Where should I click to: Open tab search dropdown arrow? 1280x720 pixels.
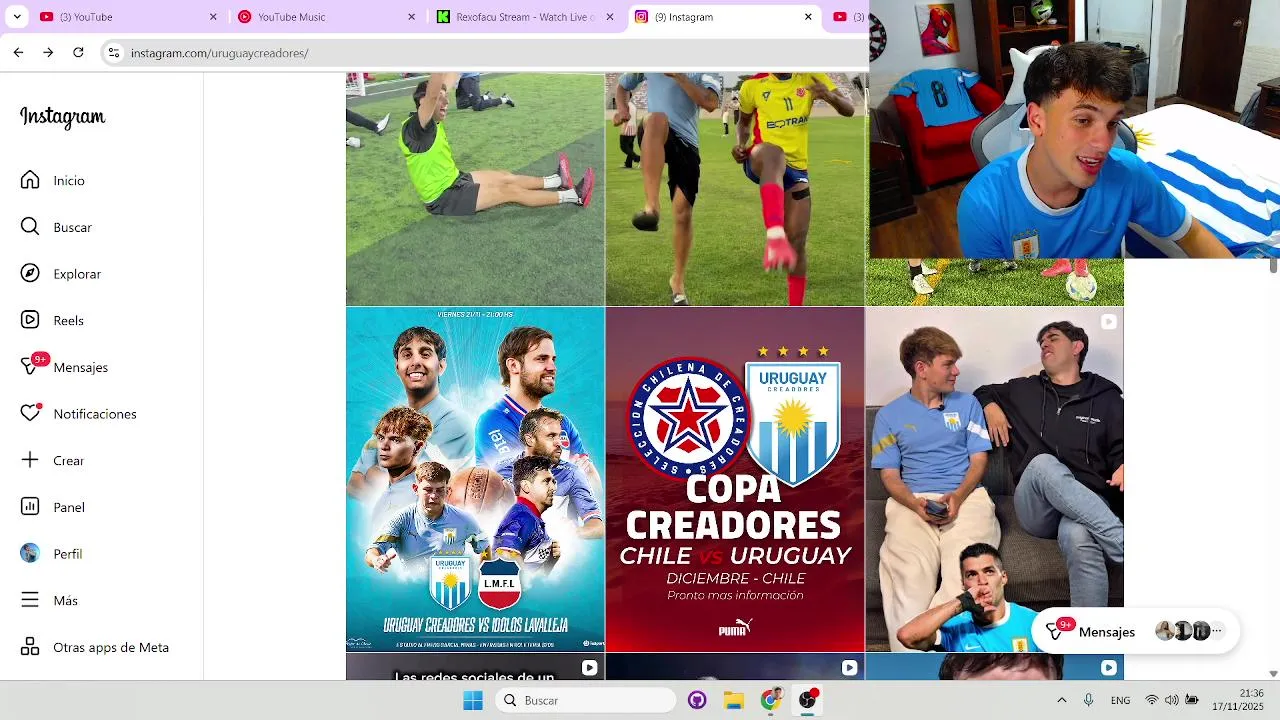pyautogui.click(x=17, y=17)
